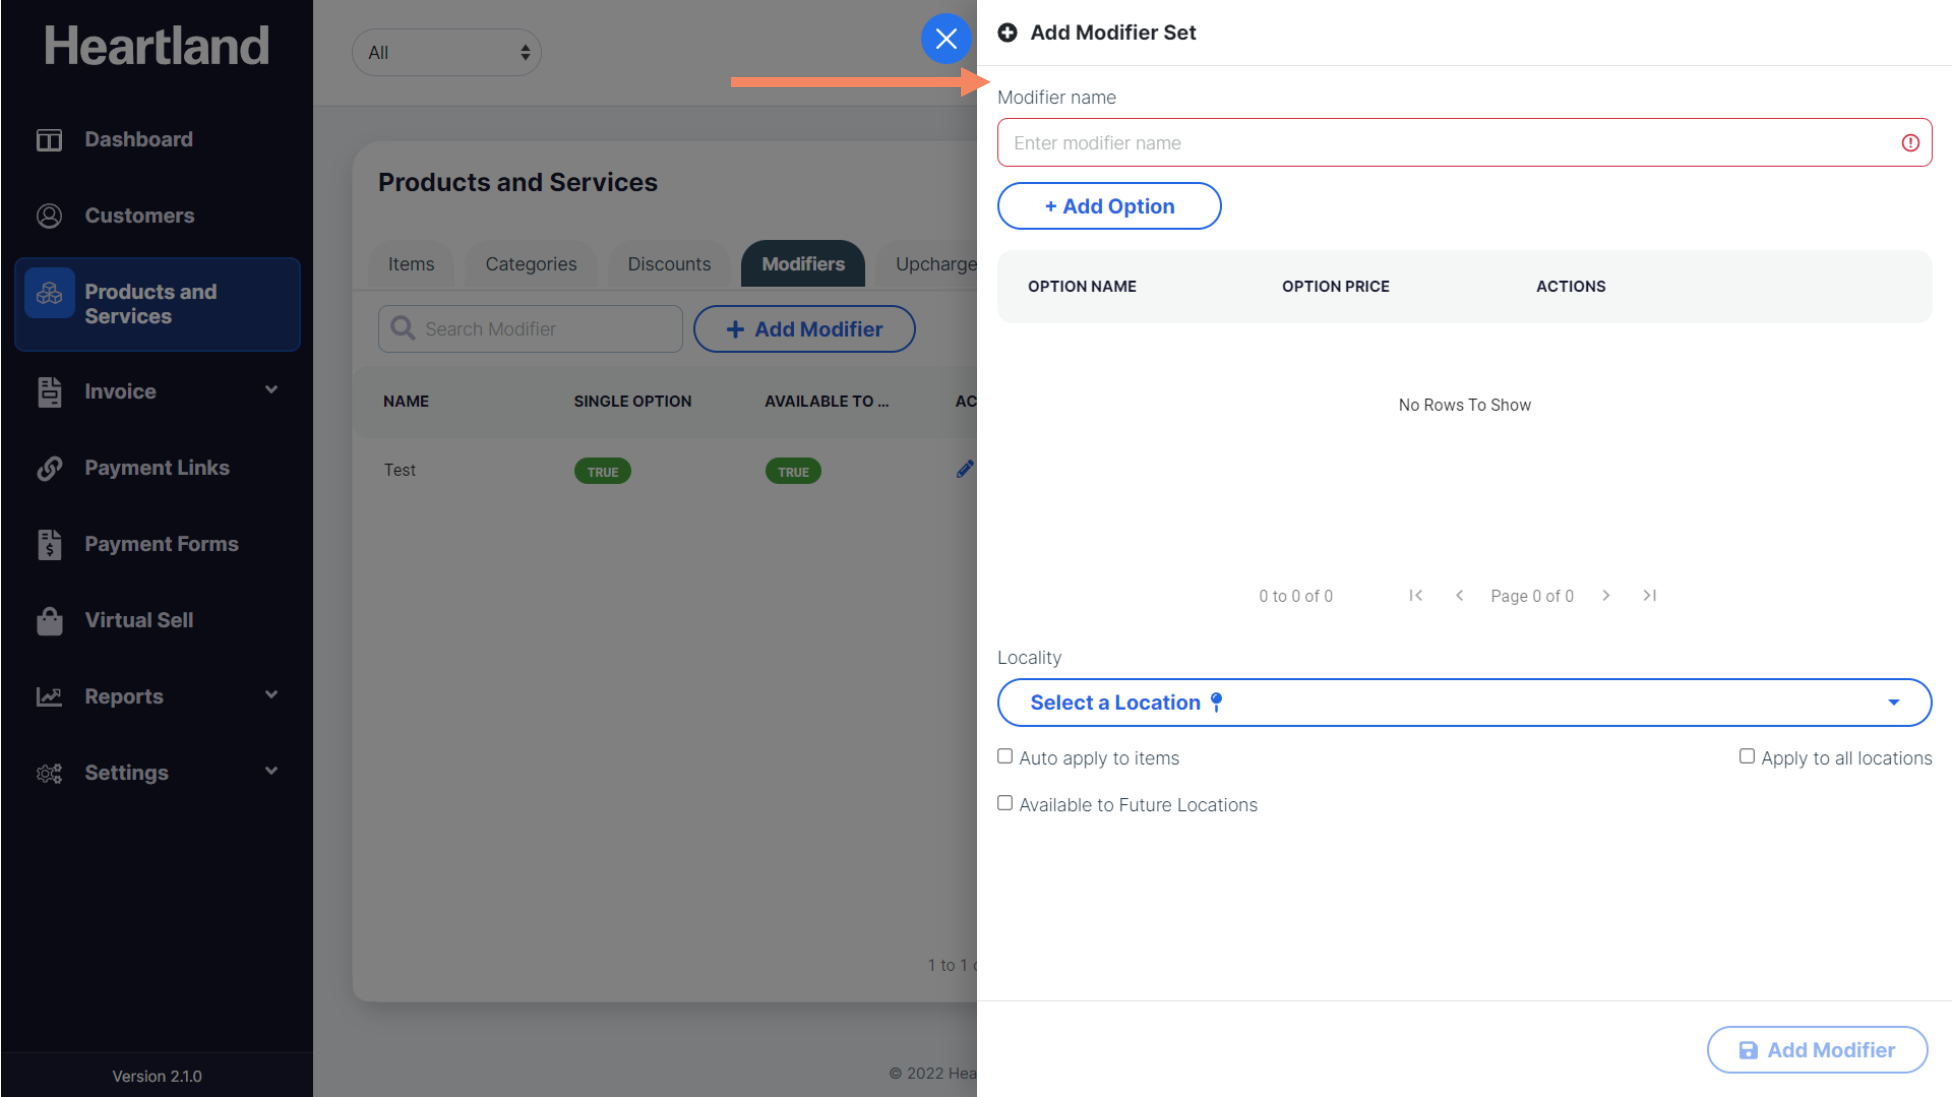This screenshot has width=1952, height=1097.
Task: Click the + Add Option button
Action: tap(1109, 206)
